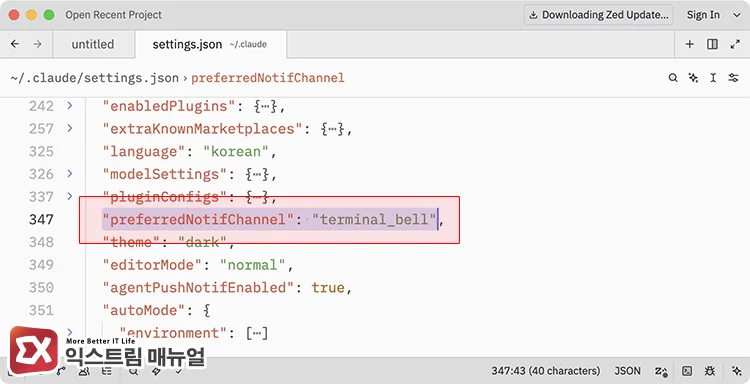Click the "preferredNotifChannel" key in editor

click(198, 219)
